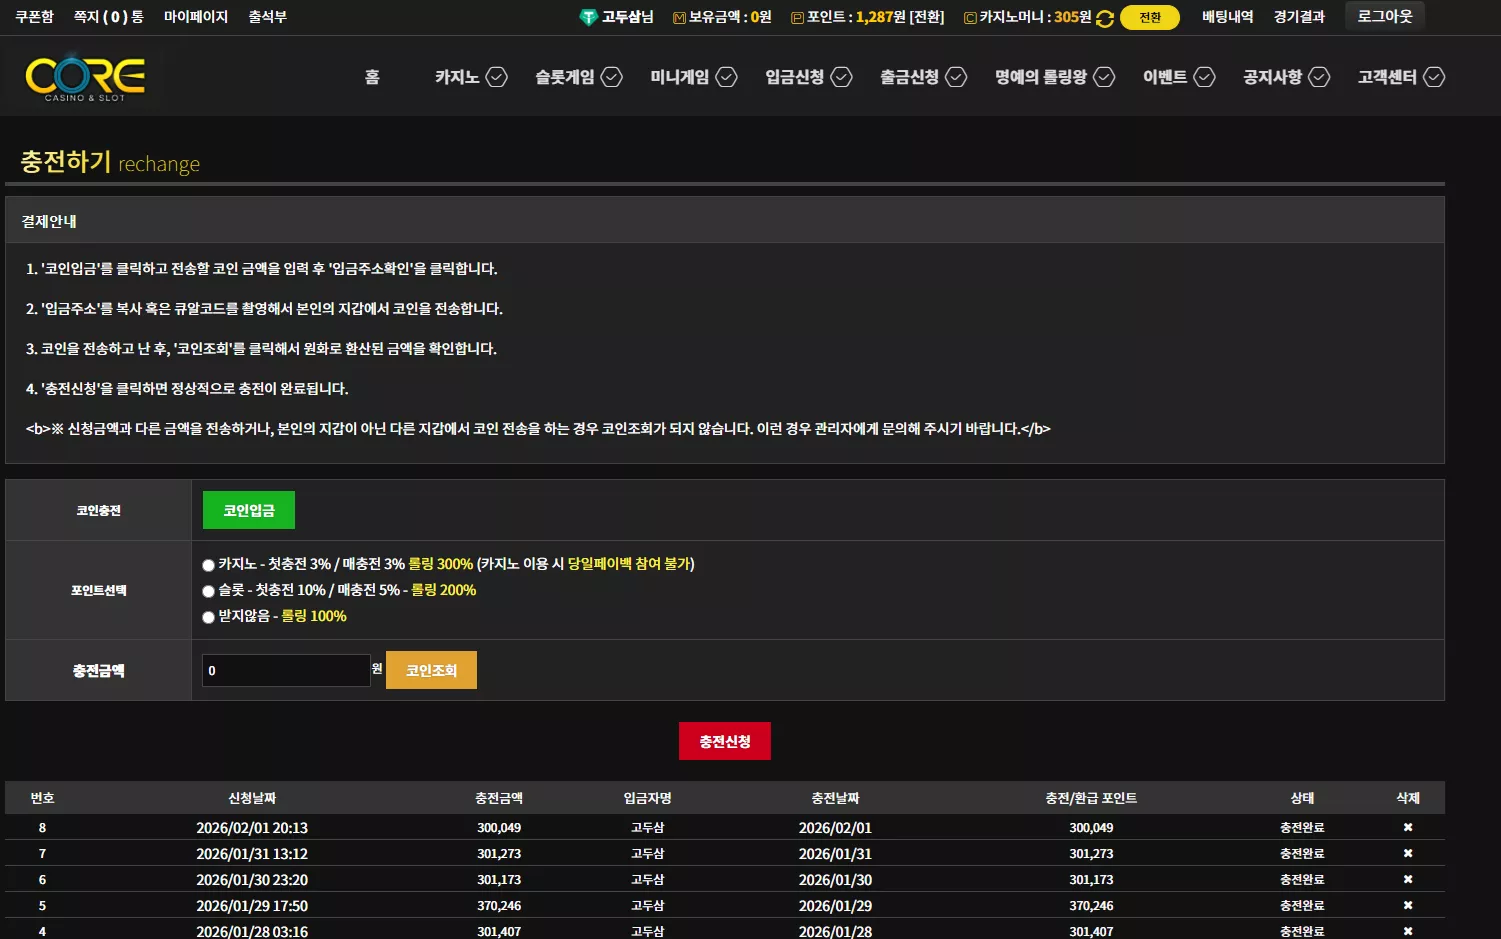Viewport: 1501px width, 939px height.
Task: Expand the 미니게임 menu chevron
Action: pos(727,77)
